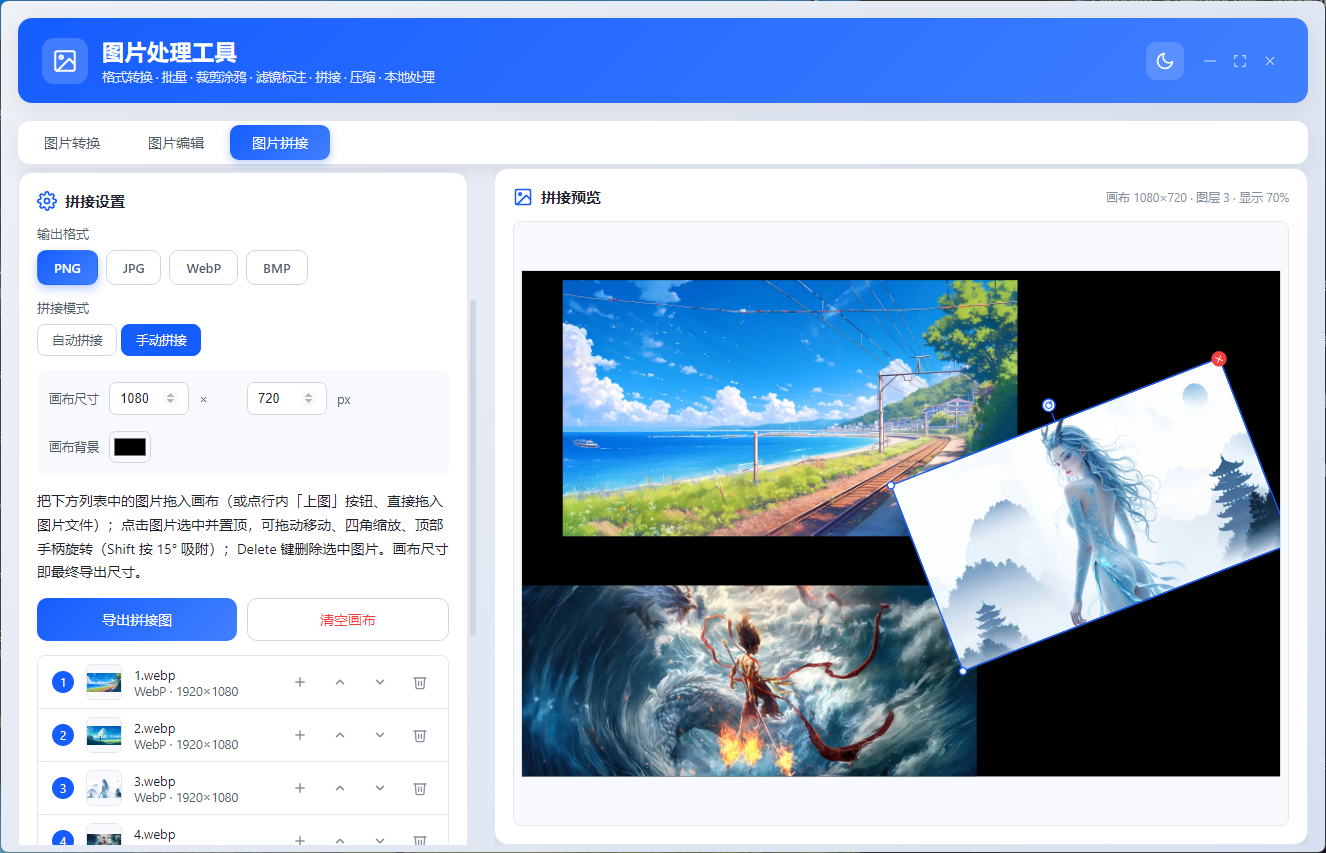Toggle dark mode with the moon icon
1326x853 pixels.
[1164, 61]
